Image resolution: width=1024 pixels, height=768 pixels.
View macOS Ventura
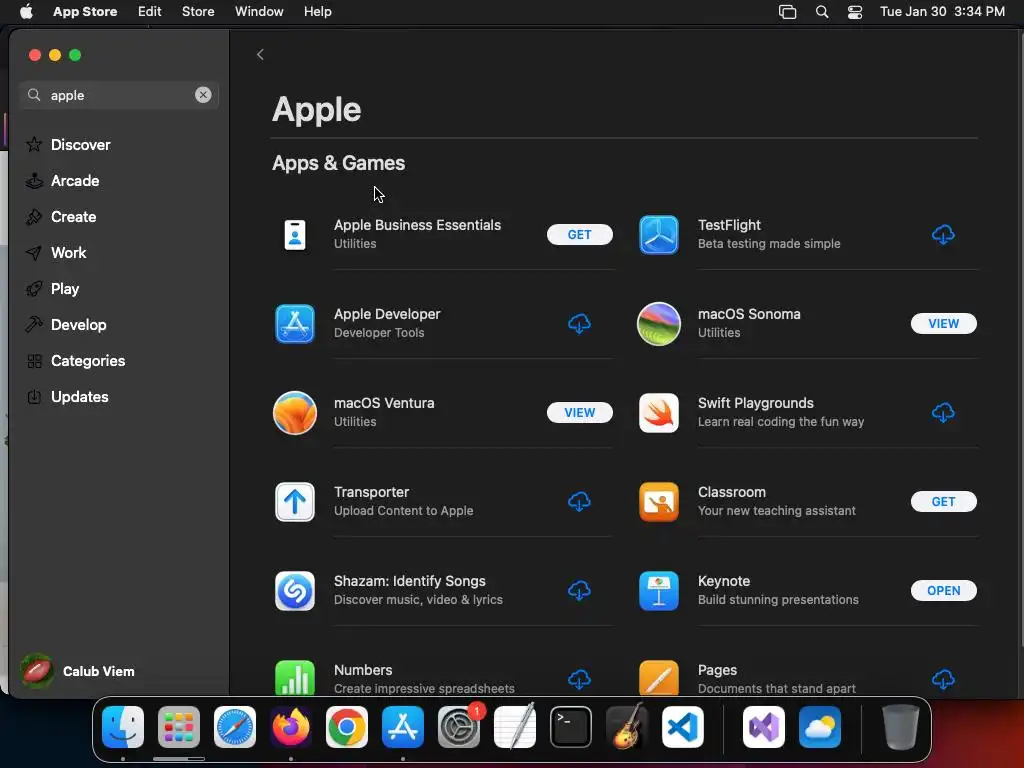[579, 413]
